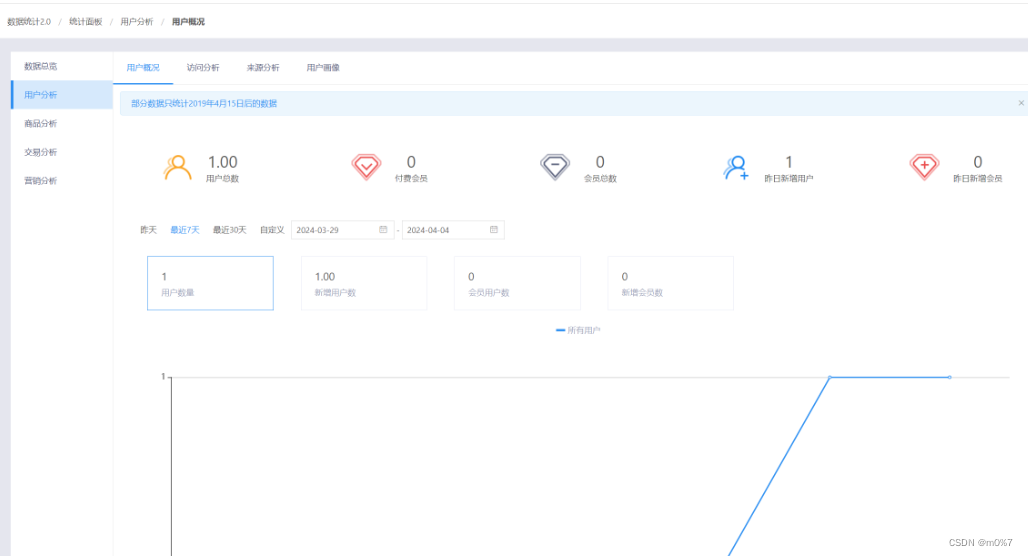Viewport: 1028px width, 556px height.
Task: Select the 最近7天 date range
Action: click(x=185, y=230)
